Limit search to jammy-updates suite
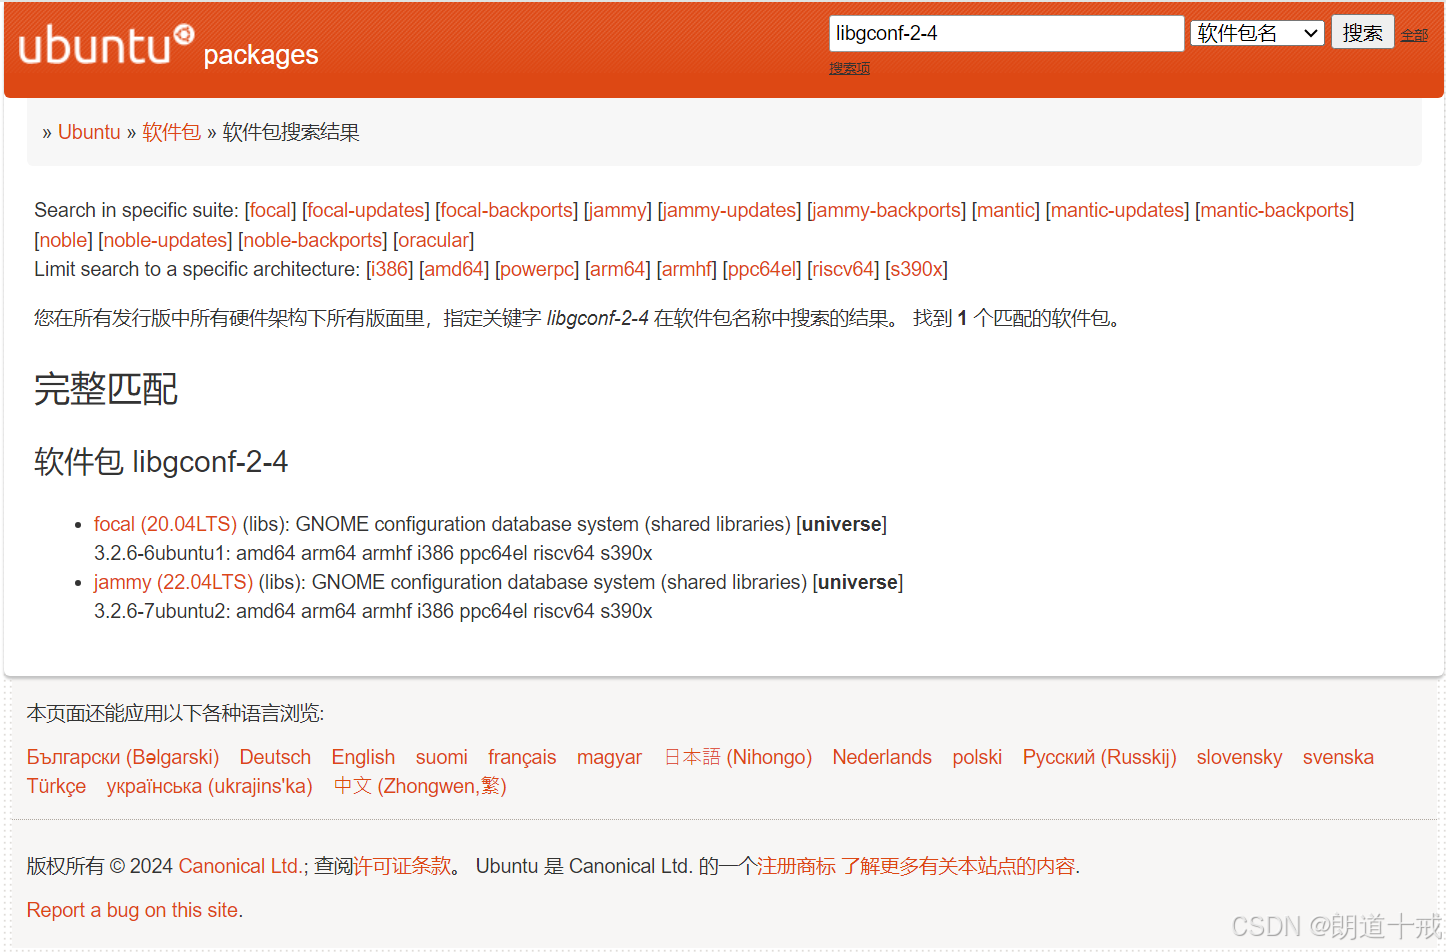1446x952 pixels. click(729, 210)
